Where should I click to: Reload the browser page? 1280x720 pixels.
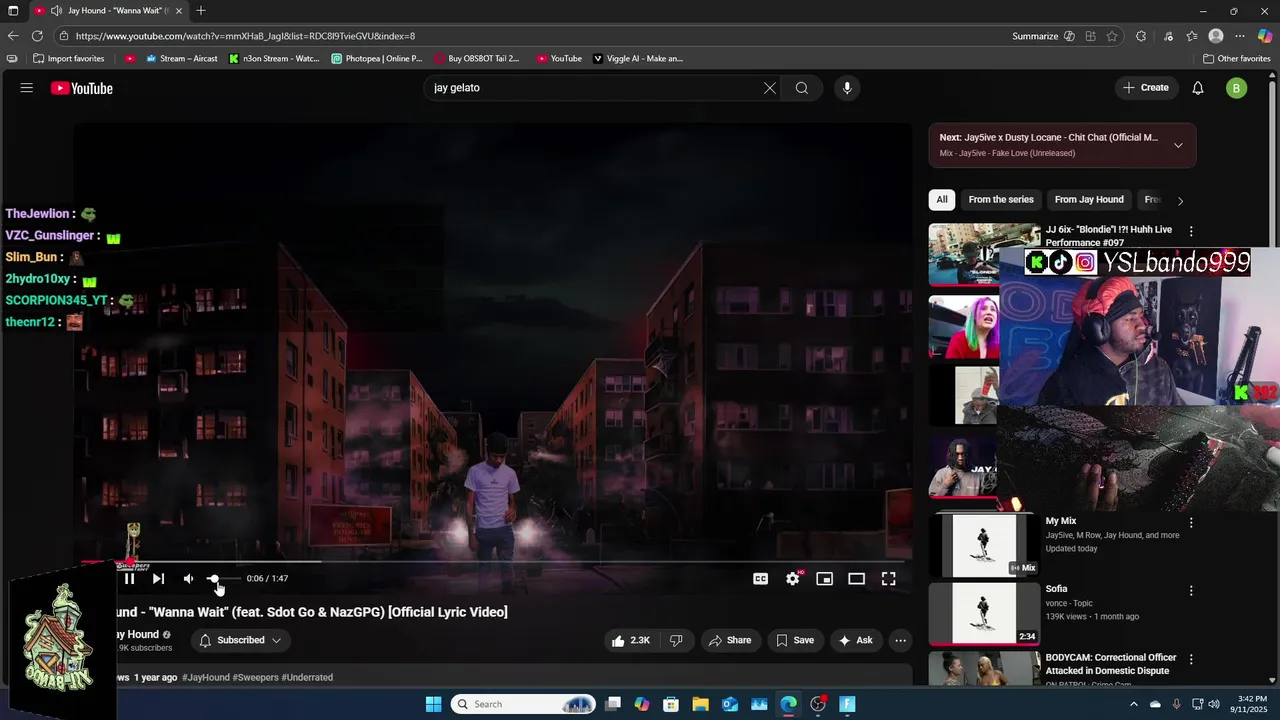tap(37, 36)
